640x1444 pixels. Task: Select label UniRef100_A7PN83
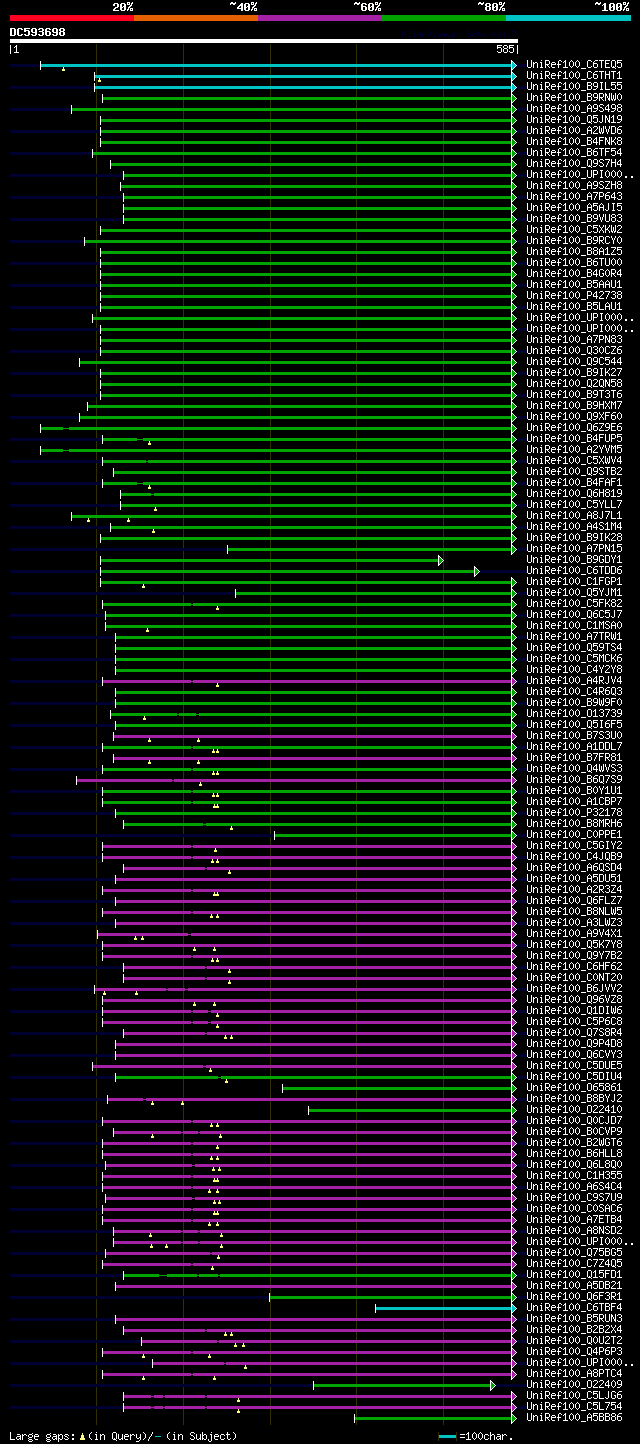point(574,339)
